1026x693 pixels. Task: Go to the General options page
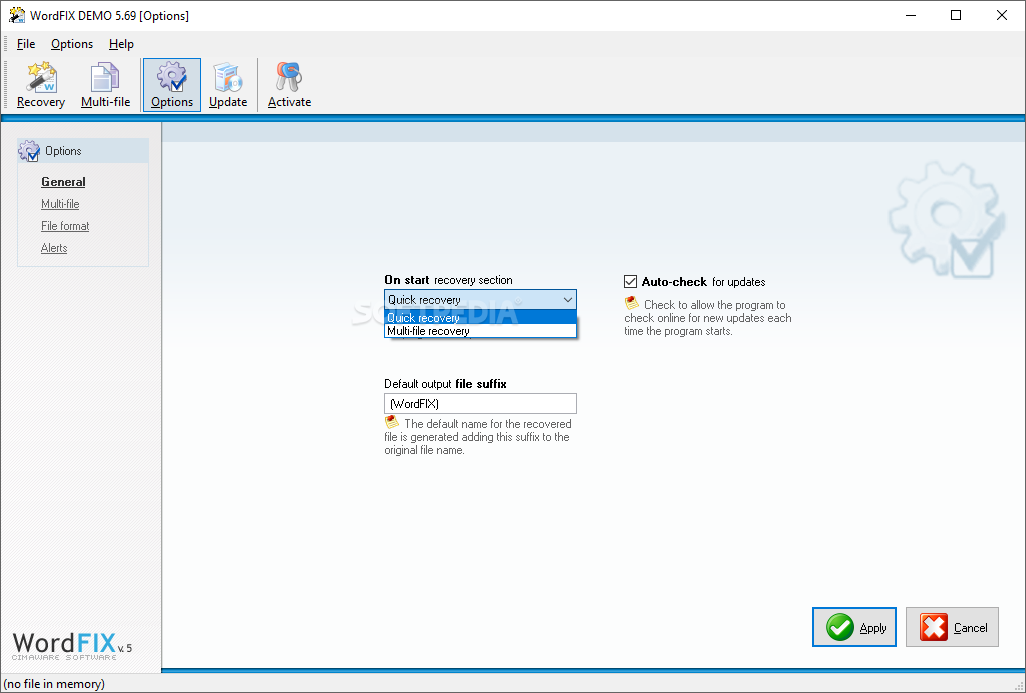pyautogui.click(x=63, y=182)
